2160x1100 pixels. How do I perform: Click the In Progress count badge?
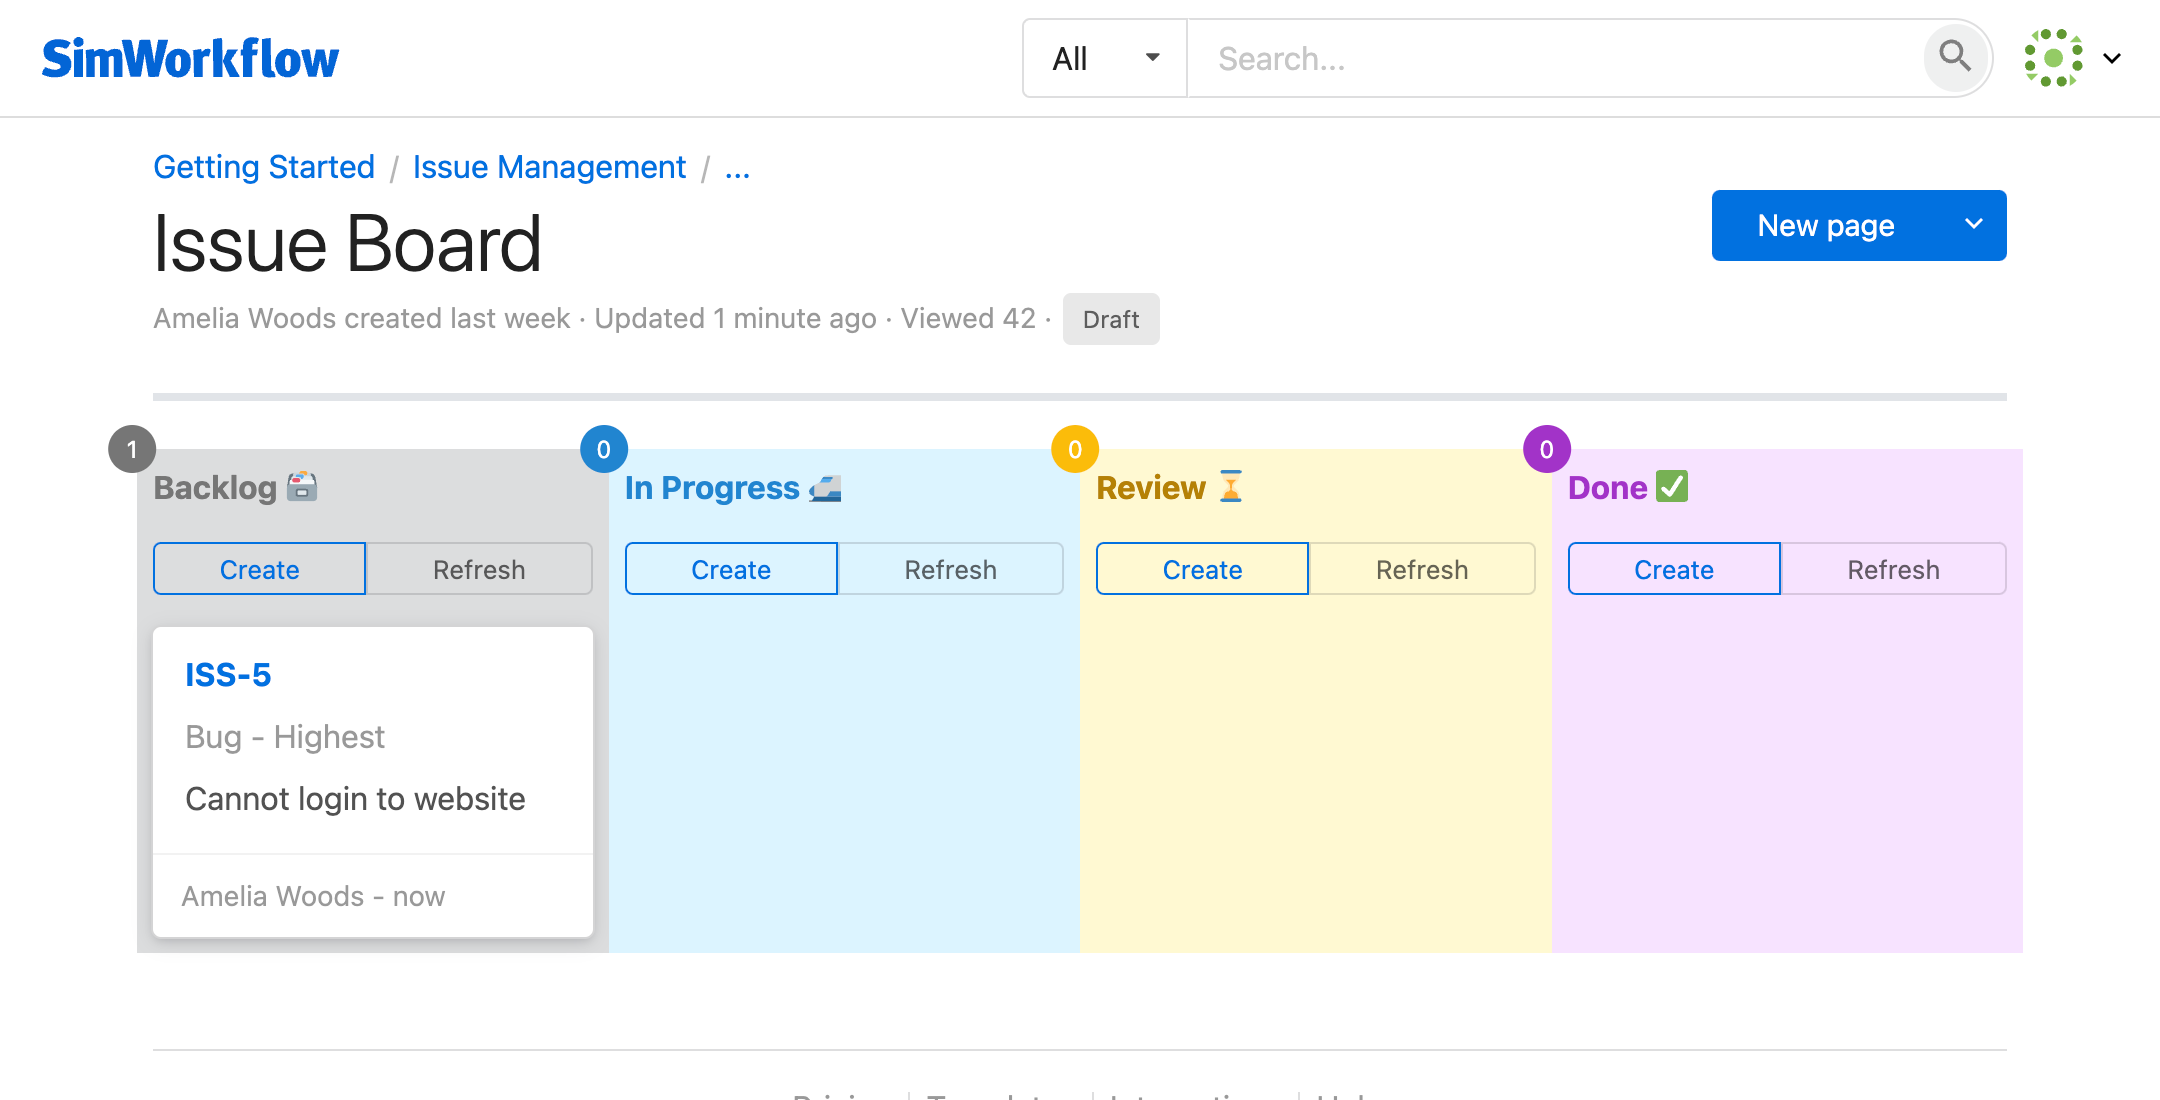(604, 450)
